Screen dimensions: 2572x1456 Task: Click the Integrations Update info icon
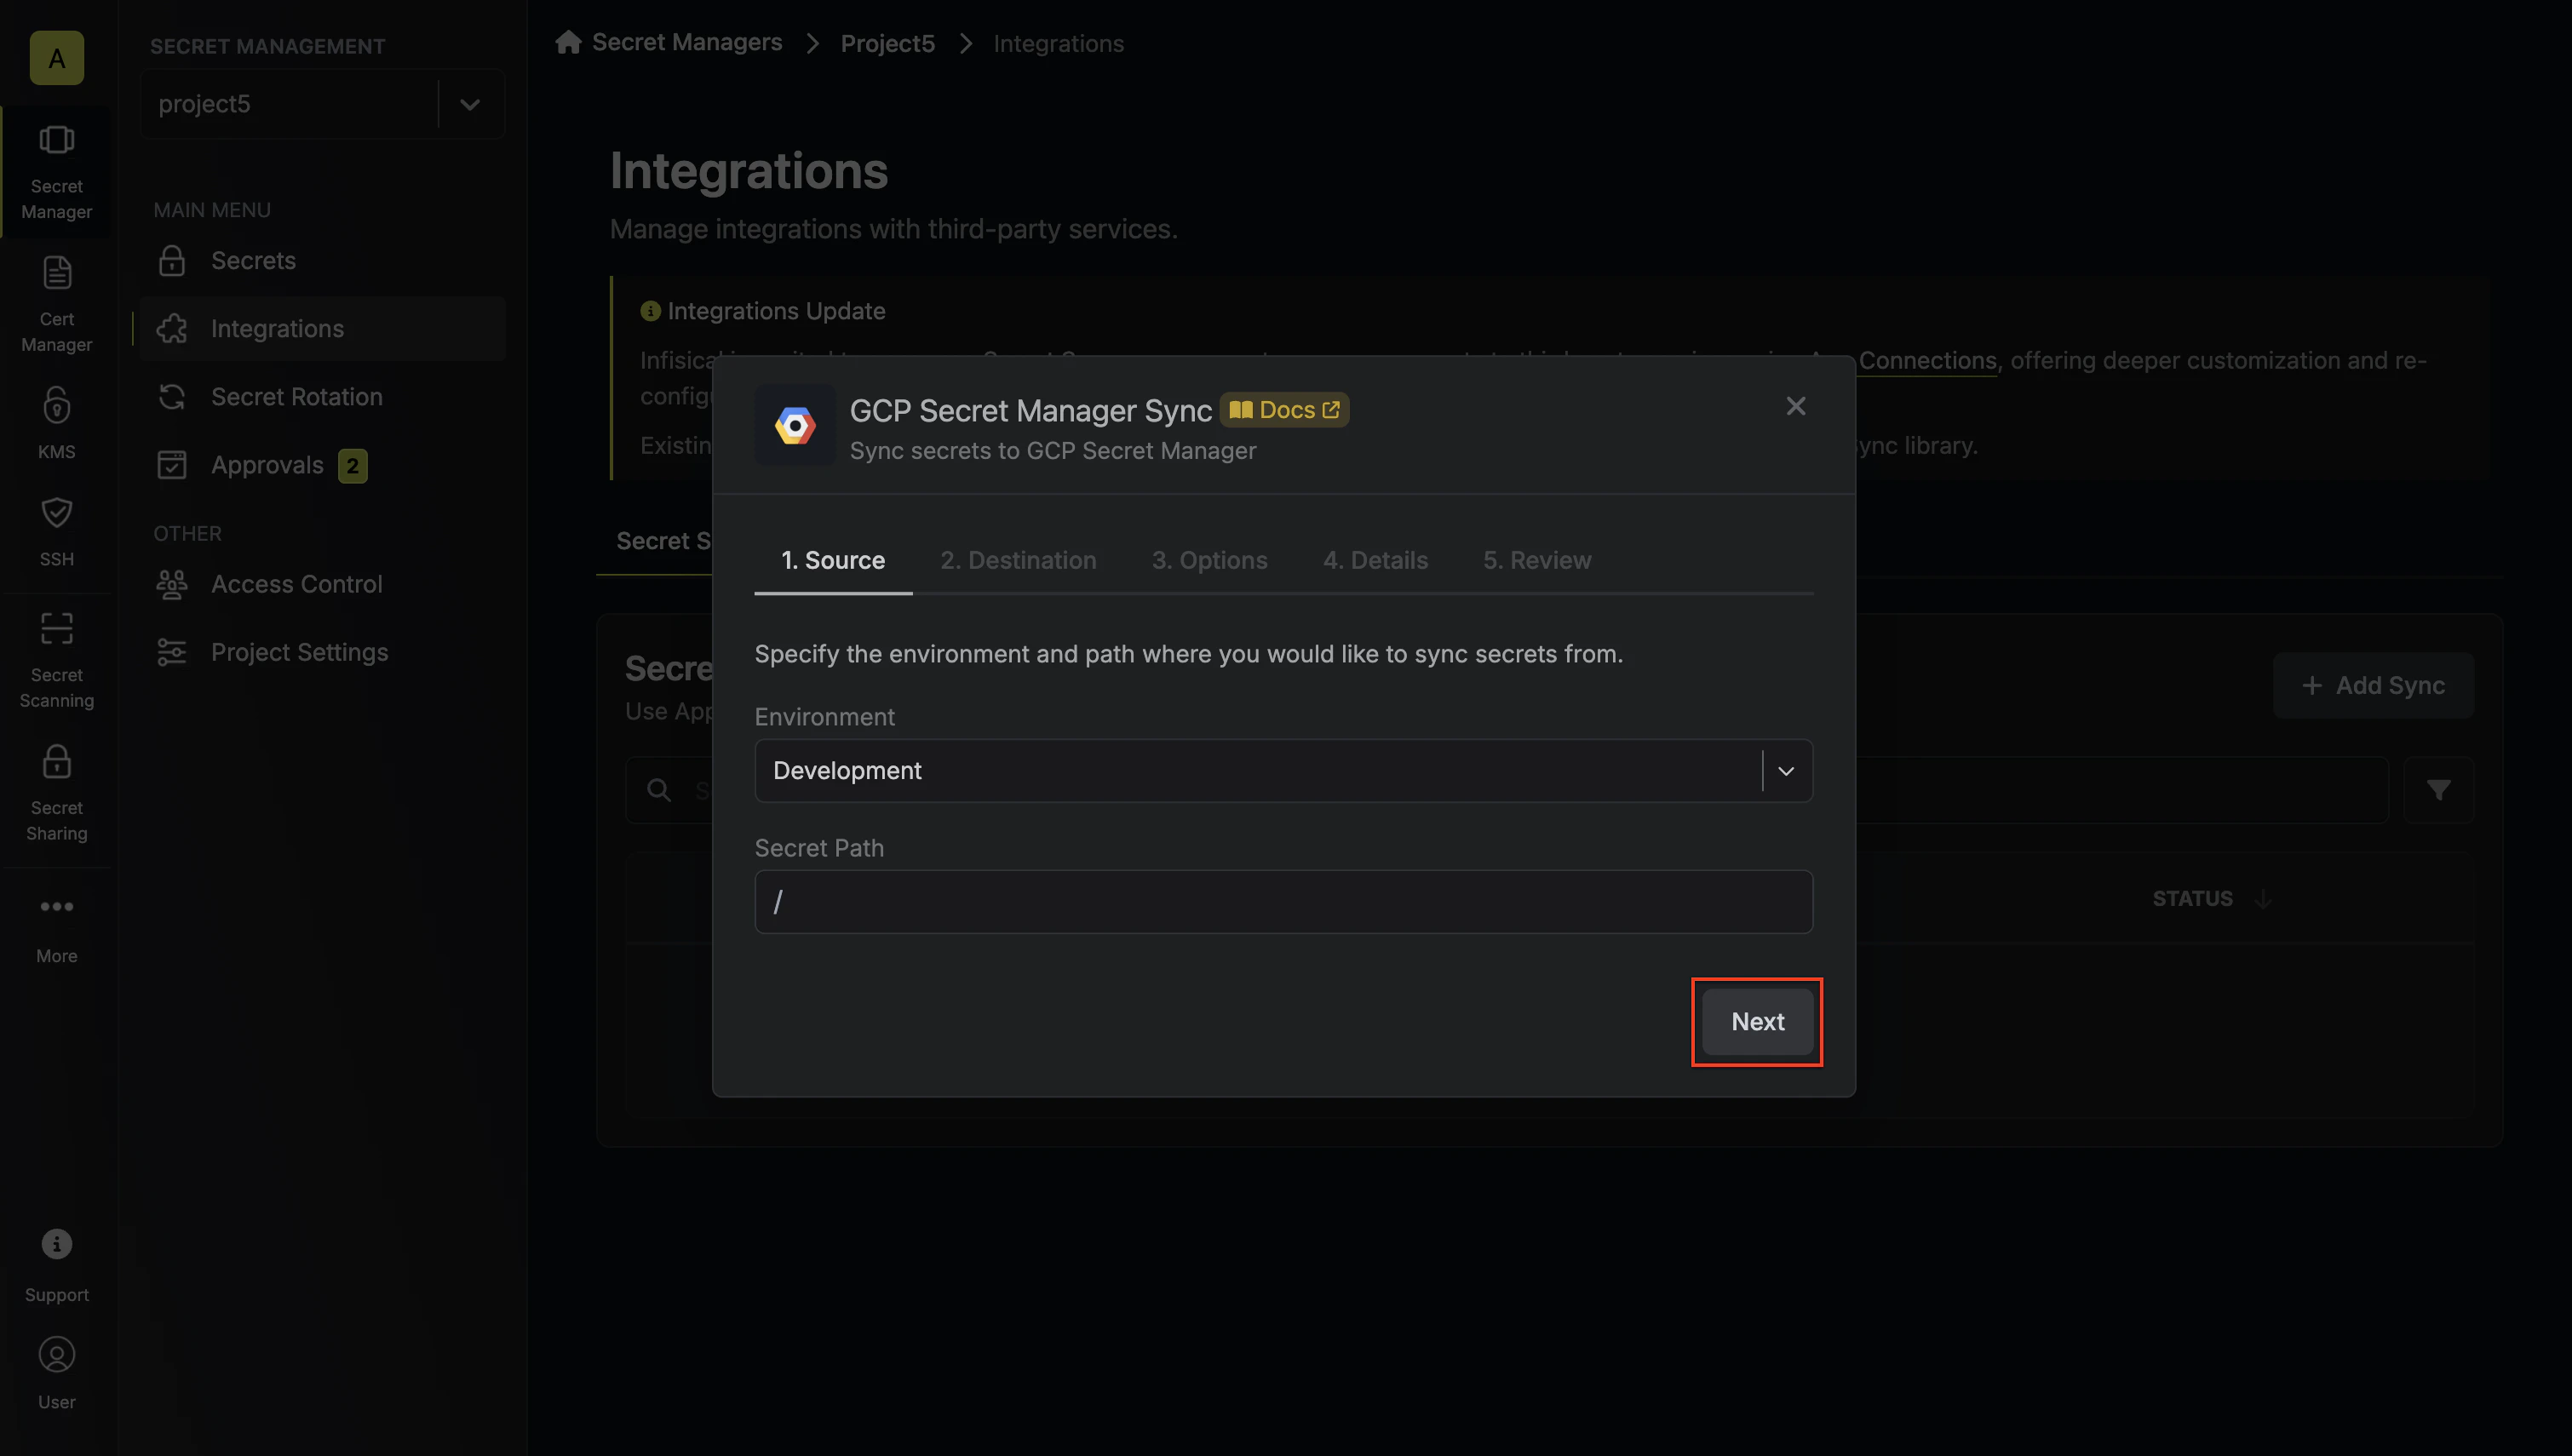coord(650,311)
